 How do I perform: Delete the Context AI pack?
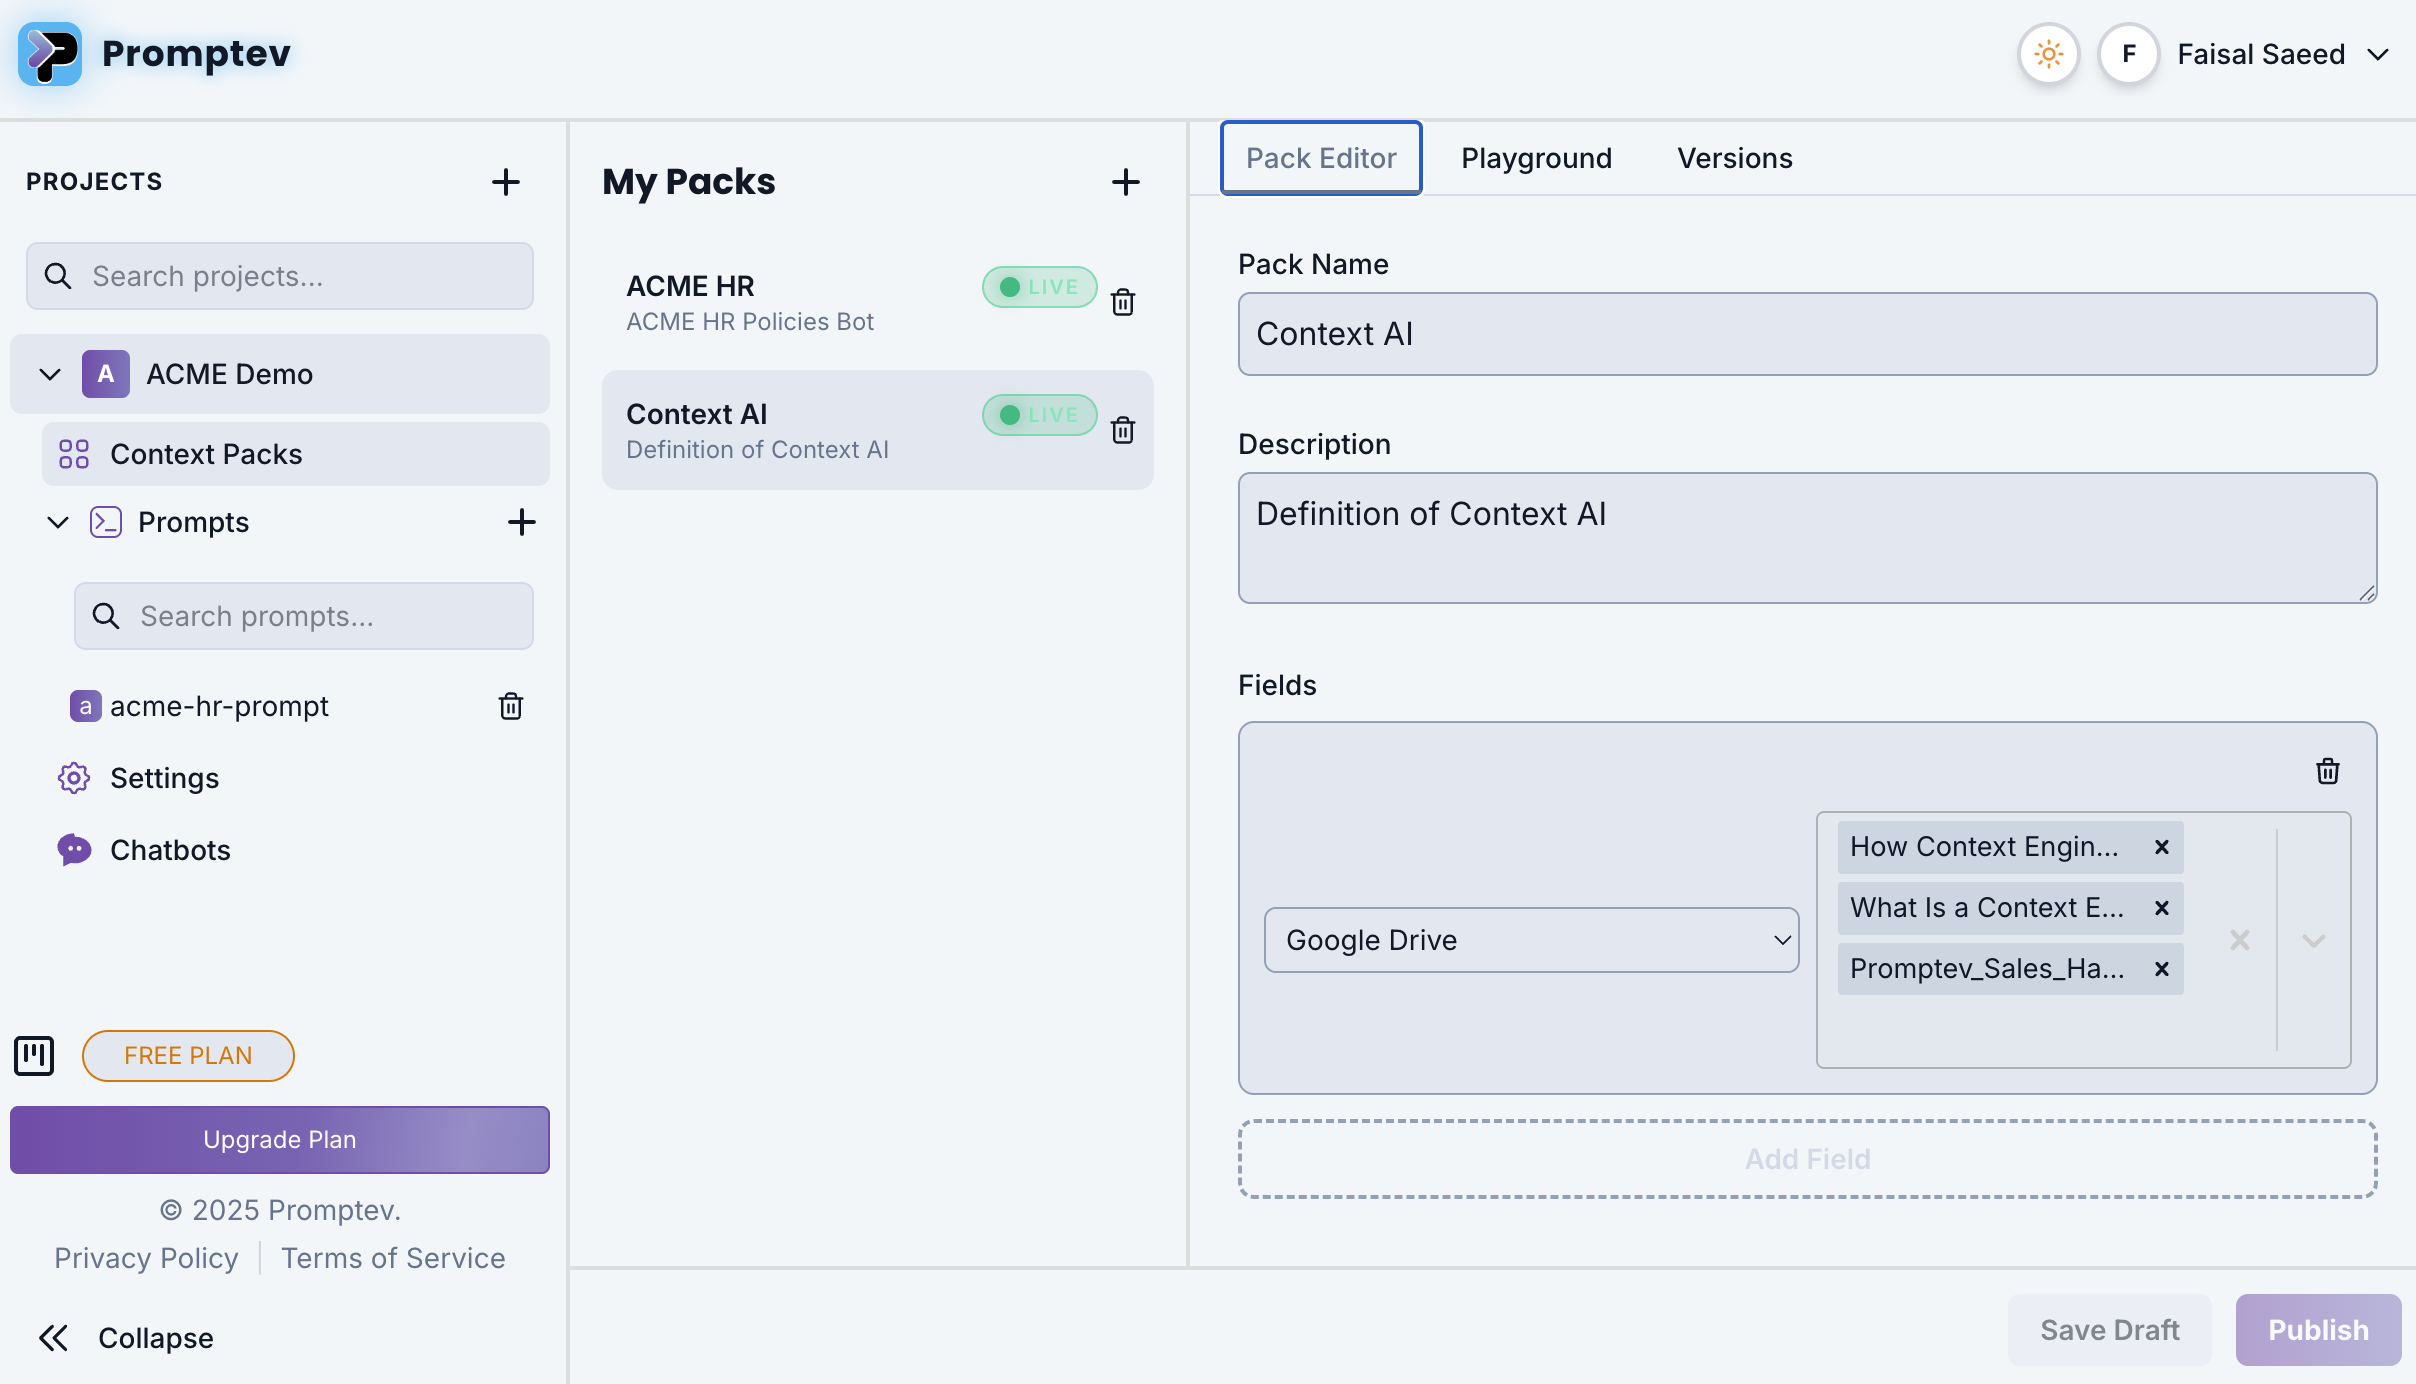pos(1123,430)
